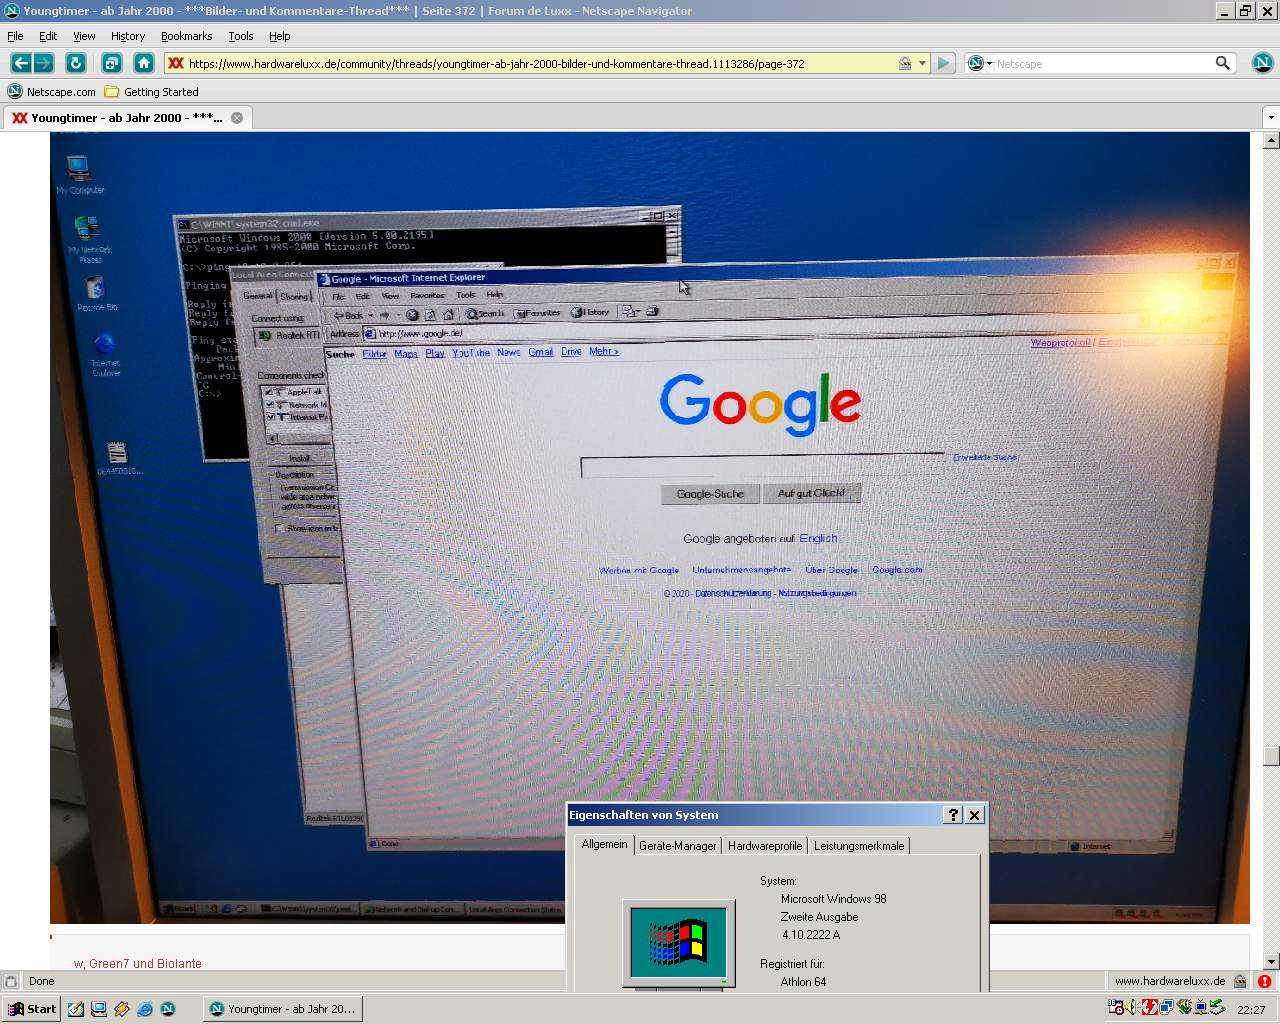Open the Getting Started bookmarks folder
1280x1024 pixels.
[152, 91]
